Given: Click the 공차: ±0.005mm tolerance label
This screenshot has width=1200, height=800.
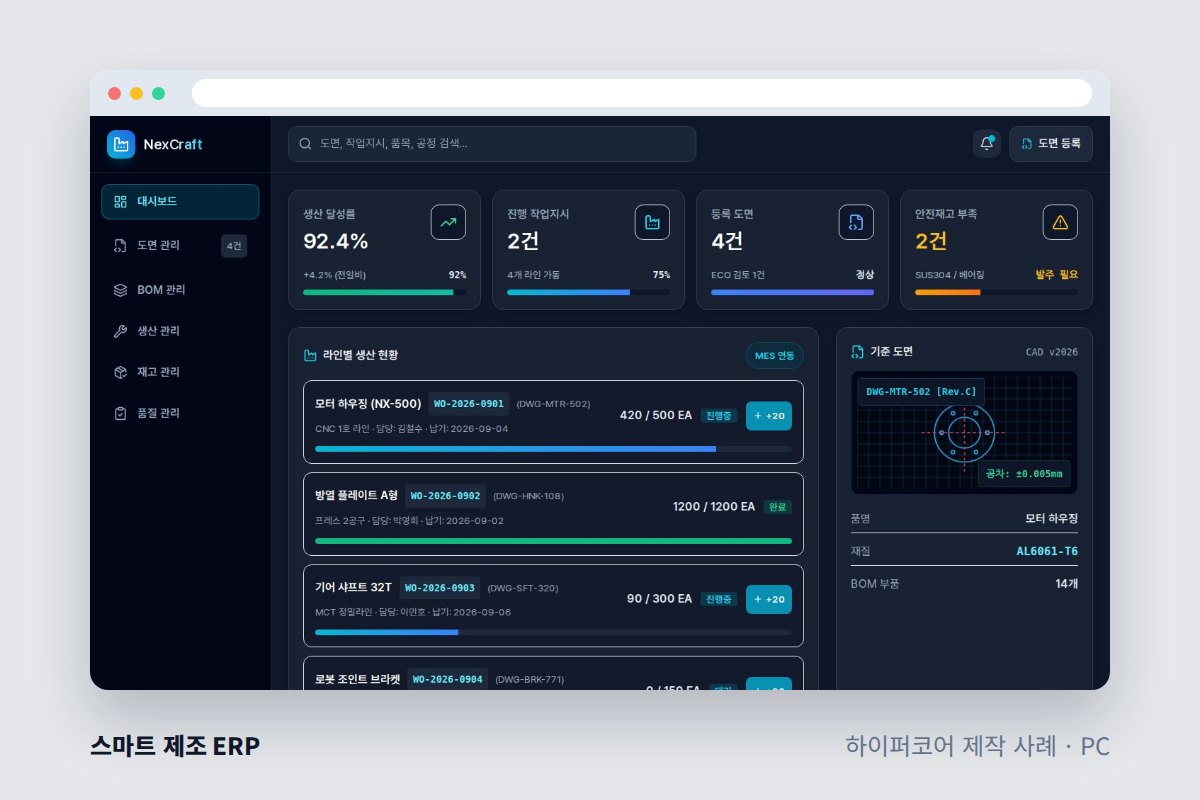Looking at the screenshot, I should [1024, 473].
